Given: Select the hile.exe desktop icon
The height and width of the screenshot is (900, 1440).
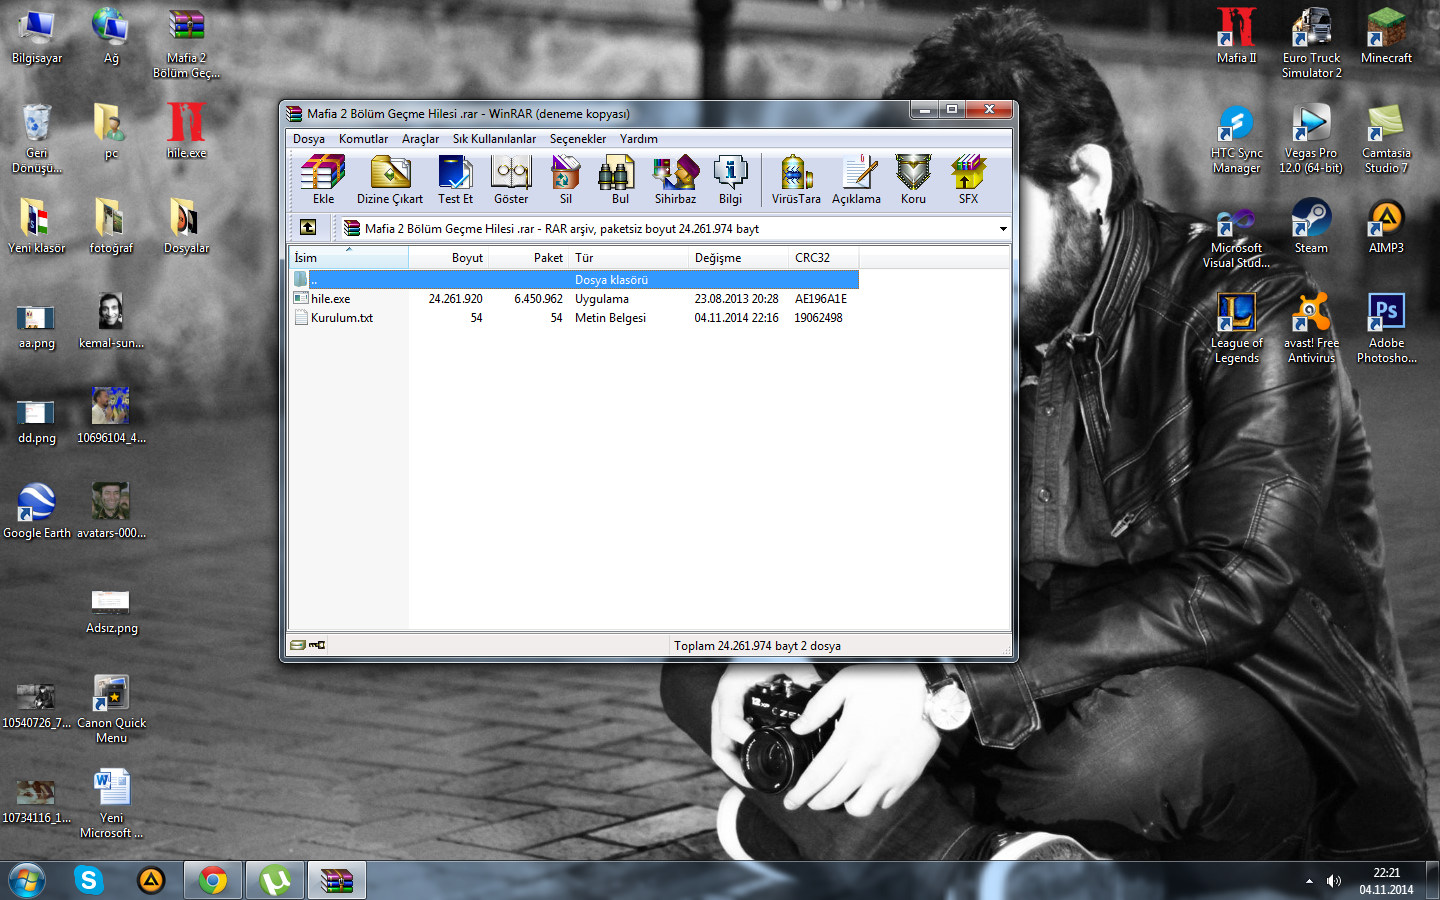Looking at the screenshot, I should click(x=186, y=131).
